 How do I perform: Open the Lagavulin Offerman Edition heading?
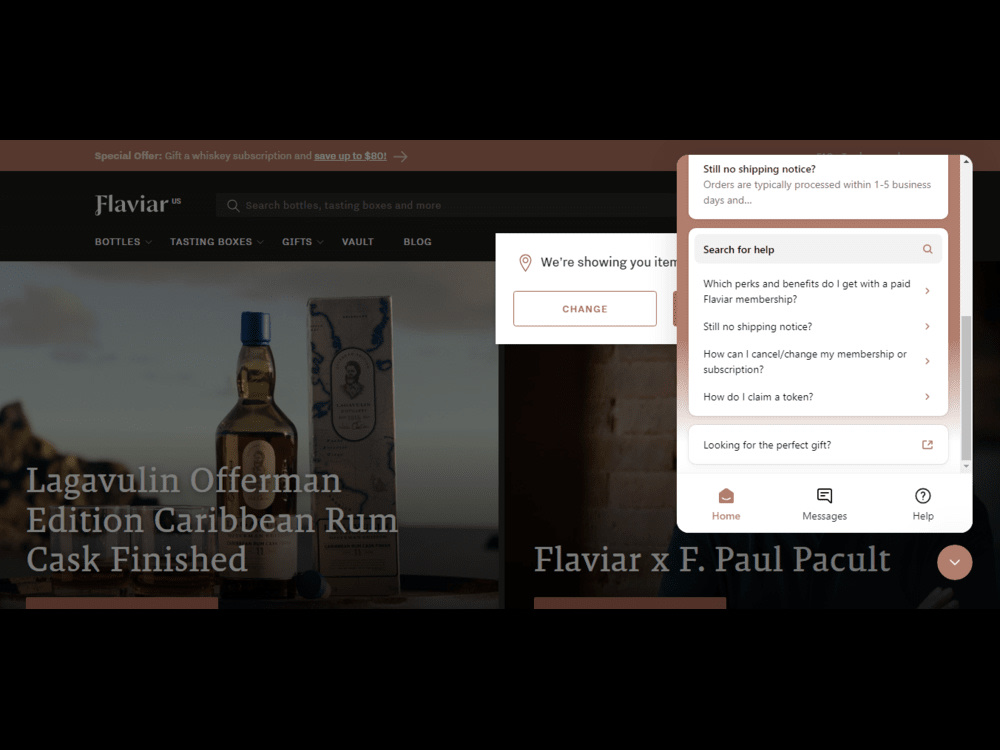(x=212, y=520)
